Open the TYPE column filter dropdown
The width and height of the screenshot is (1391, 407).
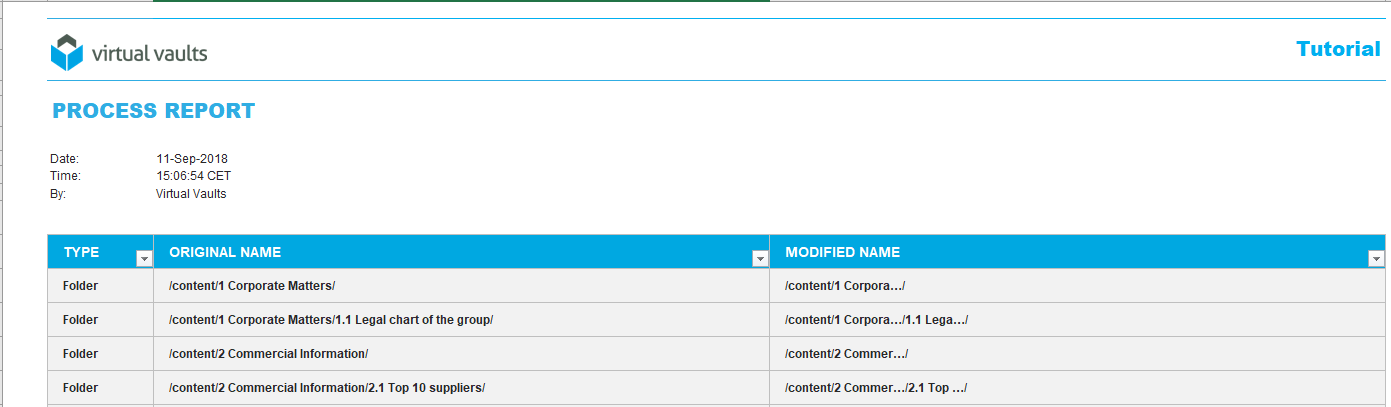pos(144,259)
